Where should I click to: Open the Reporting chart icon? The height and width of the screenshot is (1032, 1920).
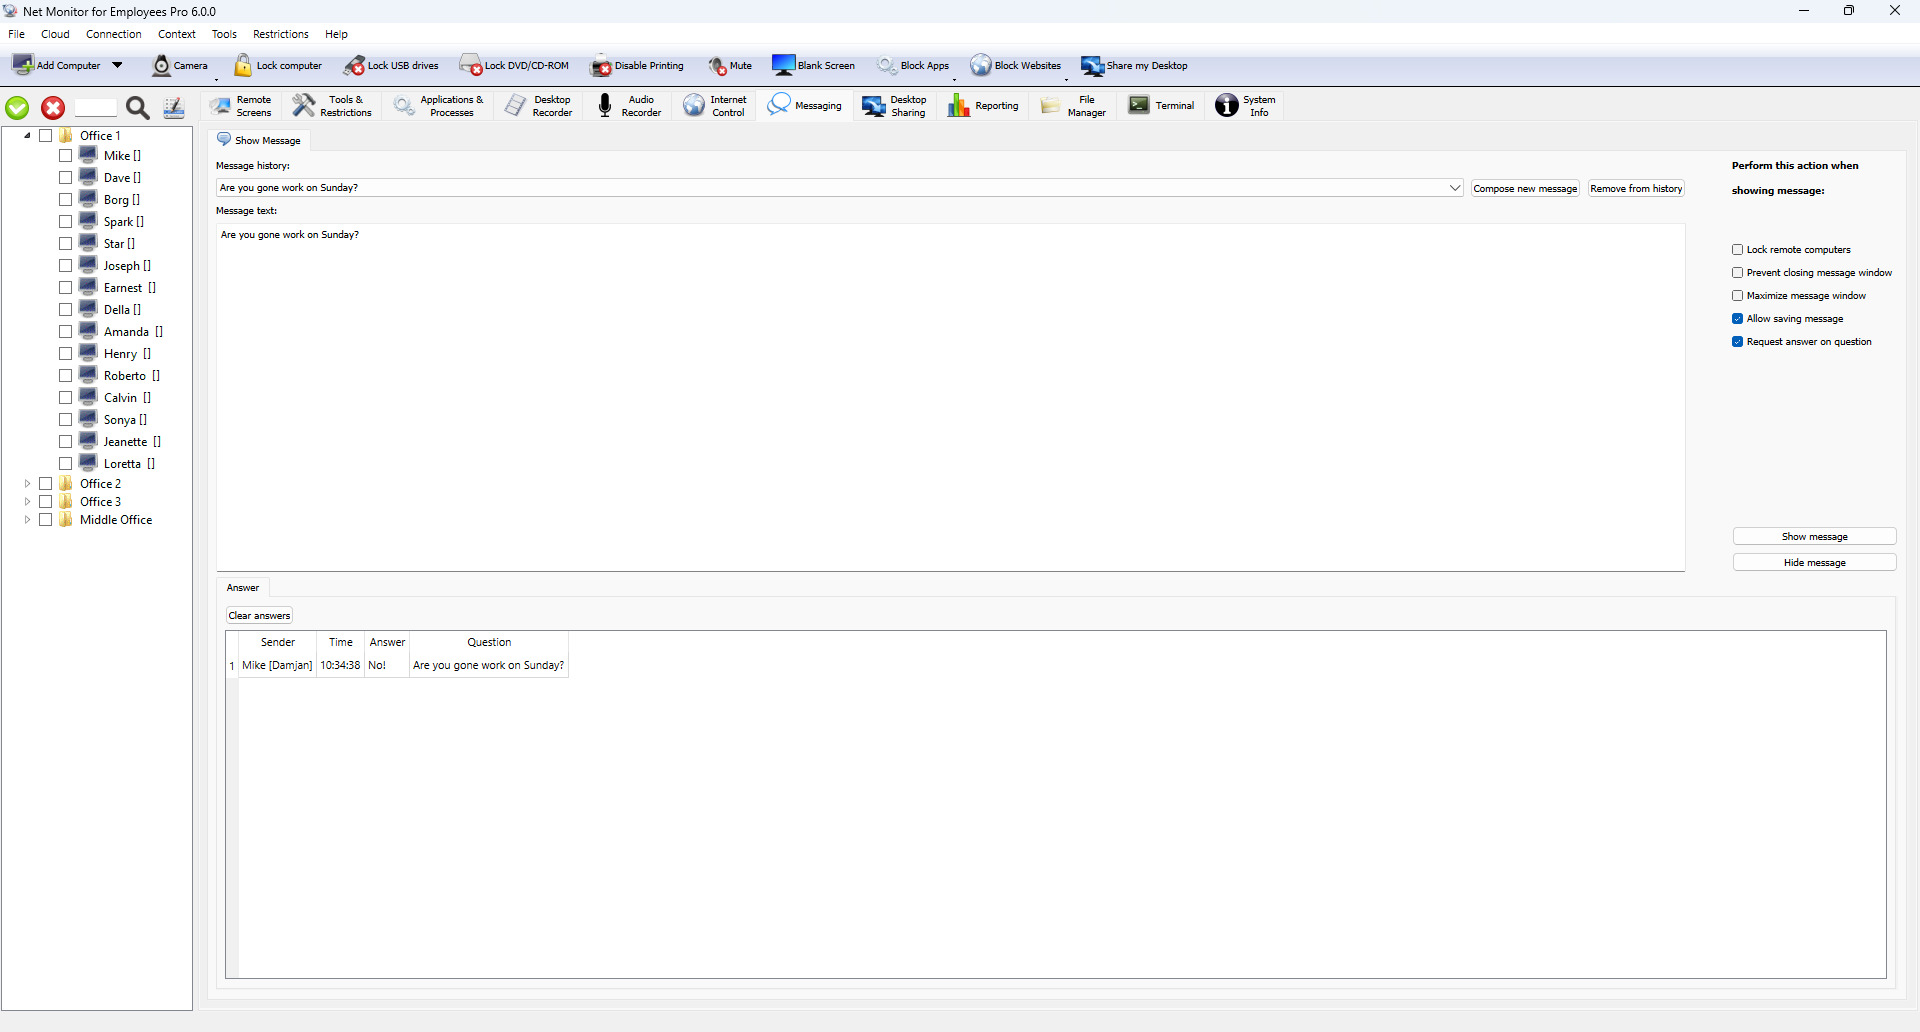click(958, 106)
